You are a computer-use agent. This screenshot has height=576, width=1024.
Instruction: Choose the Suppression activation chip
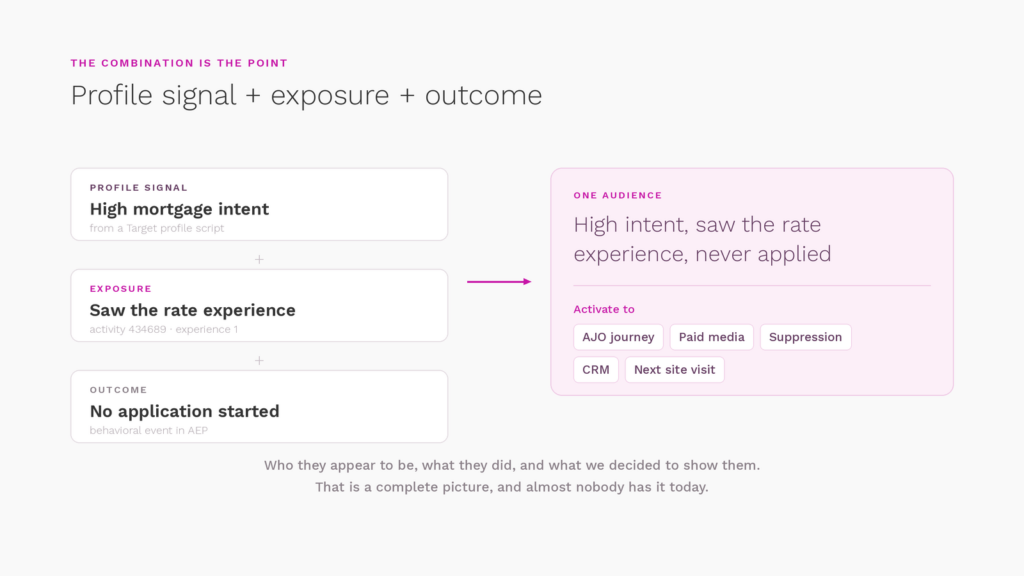(x=805, y=337)
